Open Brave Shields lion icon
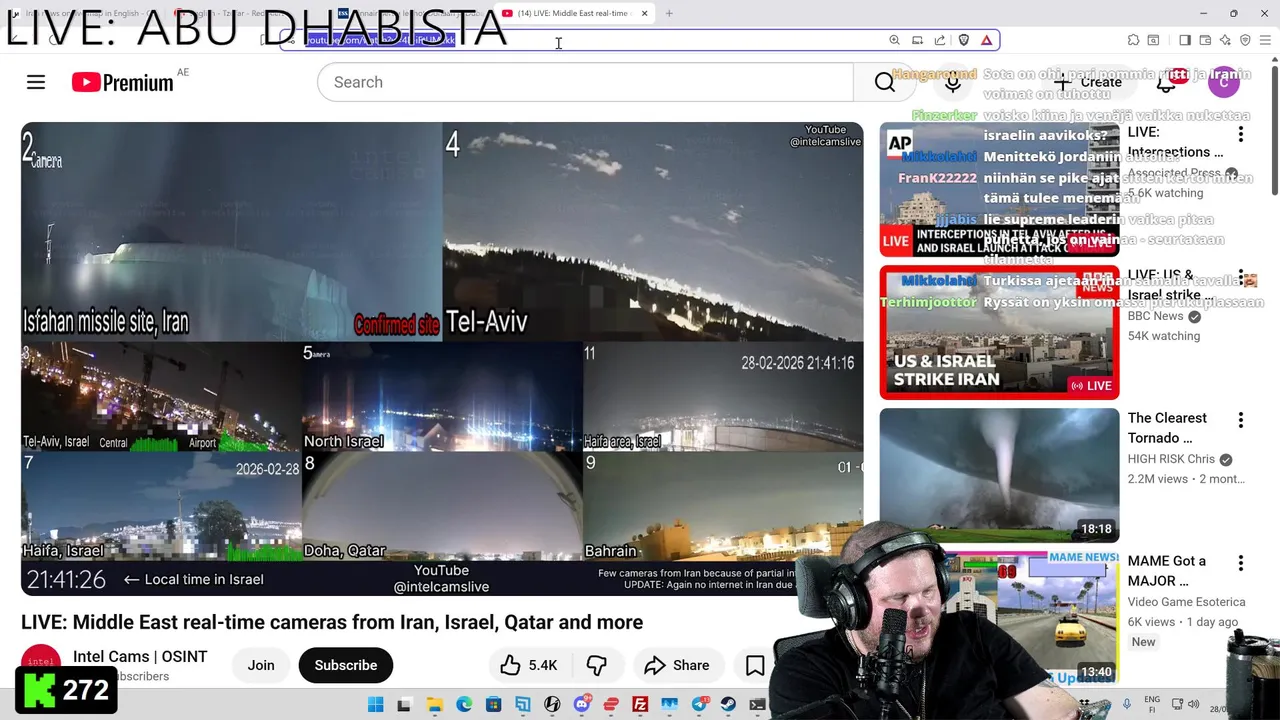Screen dimensions: 1280x720 coord(963,40)
